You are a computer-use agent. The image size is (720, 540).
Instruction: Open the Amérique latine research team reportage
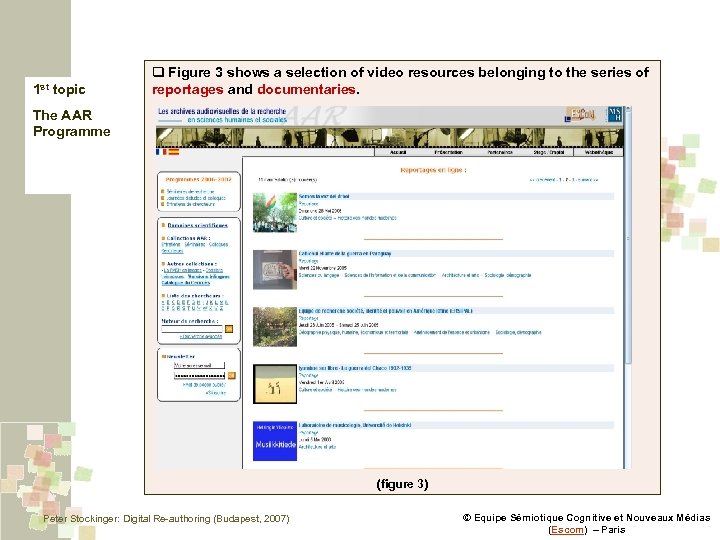point(385,311)
